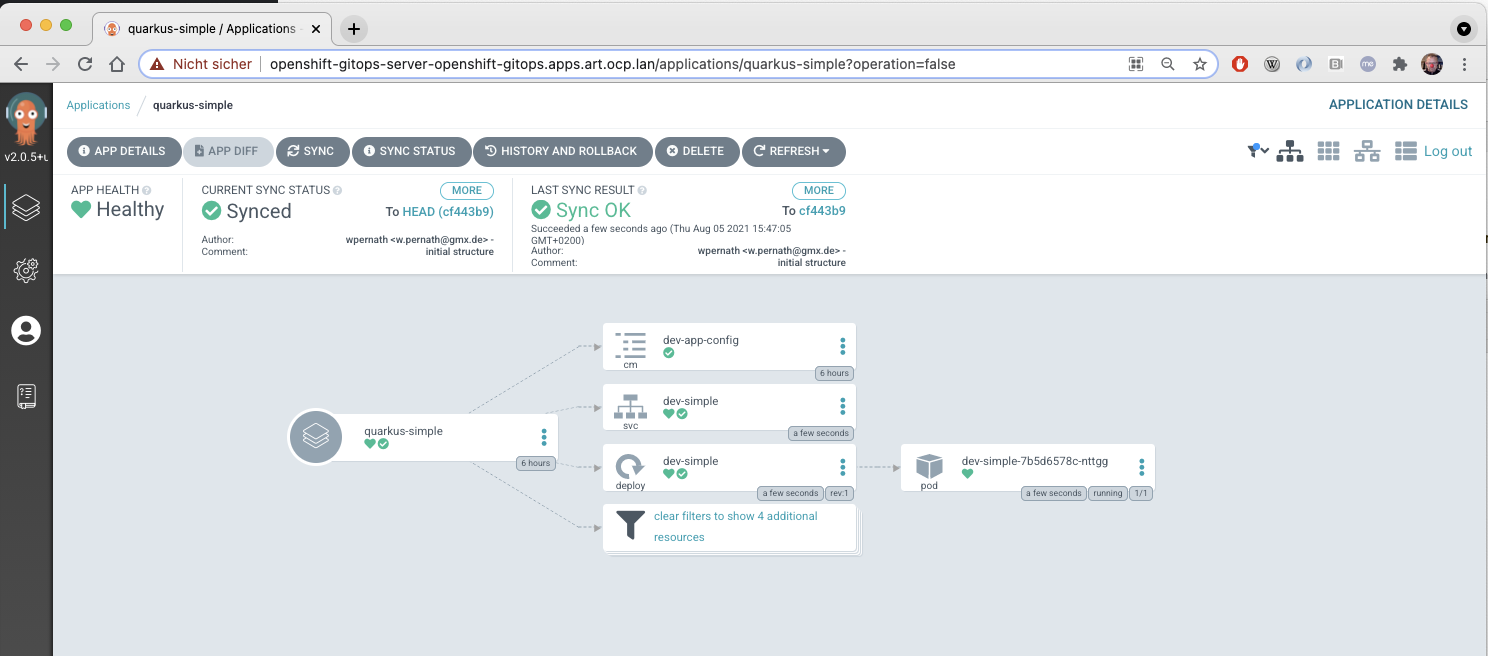Click the Synced status text
Viewport: 1488px width, 656px height.
(x=259, y=211)
